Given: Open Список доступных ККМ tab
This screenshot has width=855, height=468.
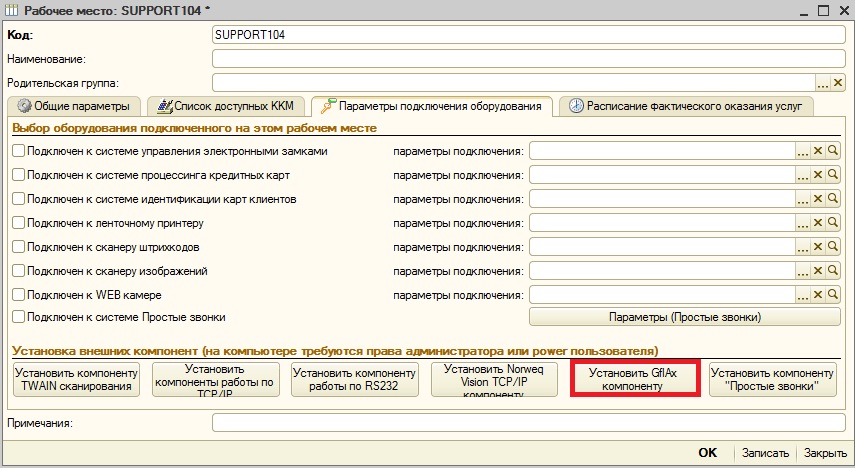Looking at the screenshot, I should pyautogui.click(x=226, y=106).
